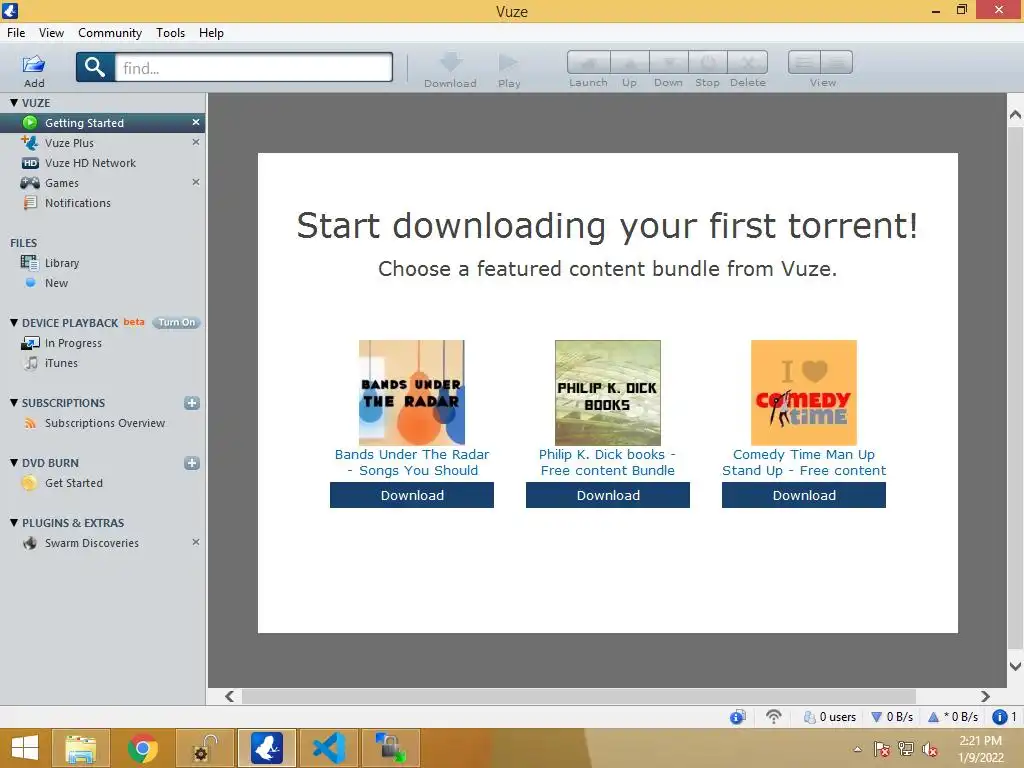The image size is (1024, 768).
Task: Focus the find search field
Action: click(x=253, y=68)
